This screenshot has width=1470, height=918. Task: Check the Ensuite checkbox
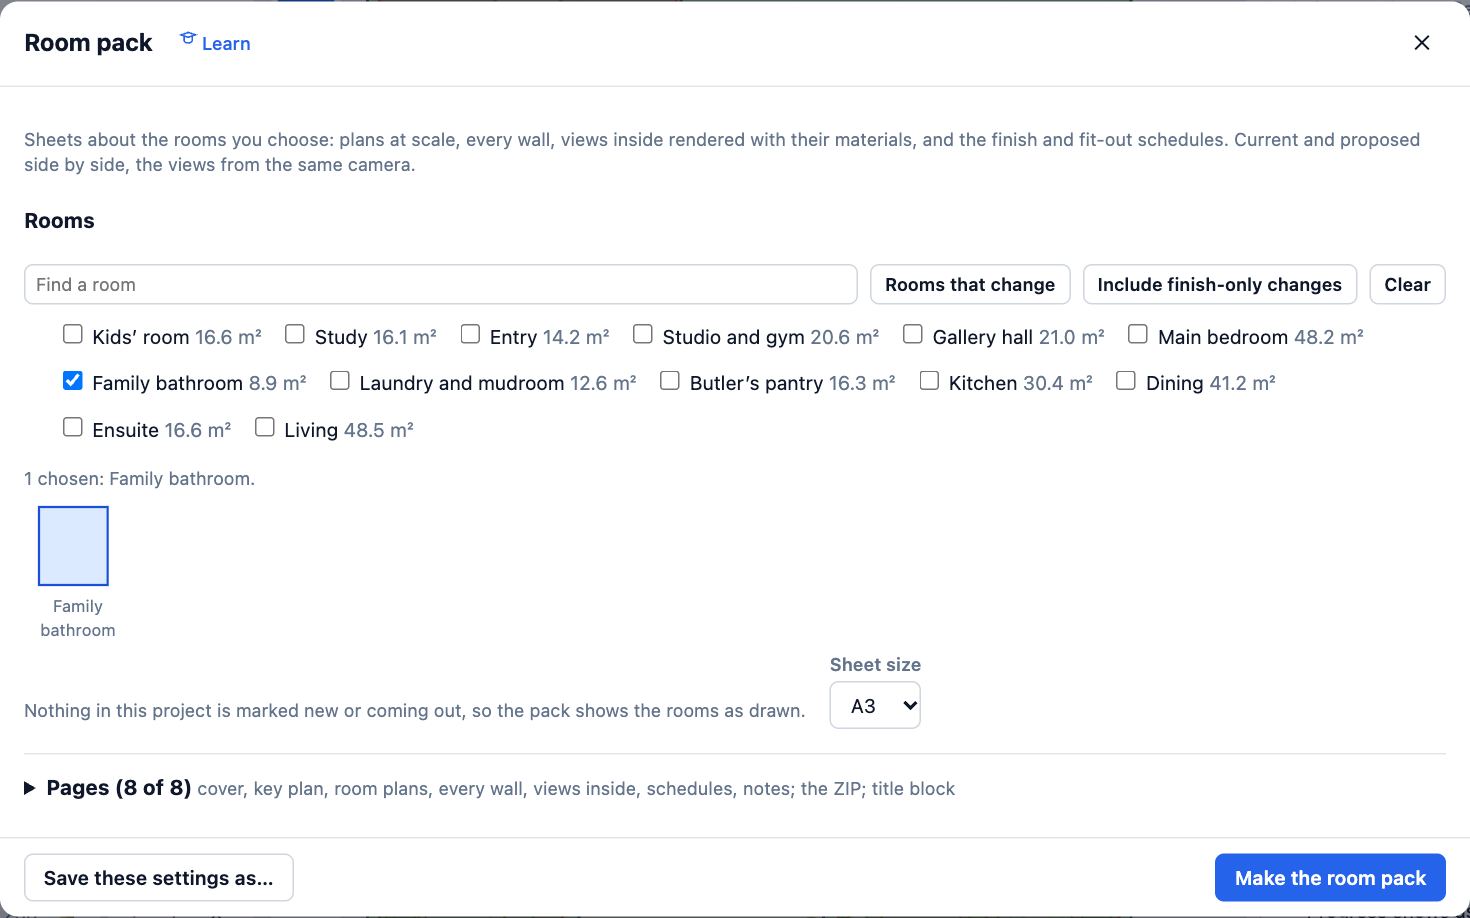(73, 428)
